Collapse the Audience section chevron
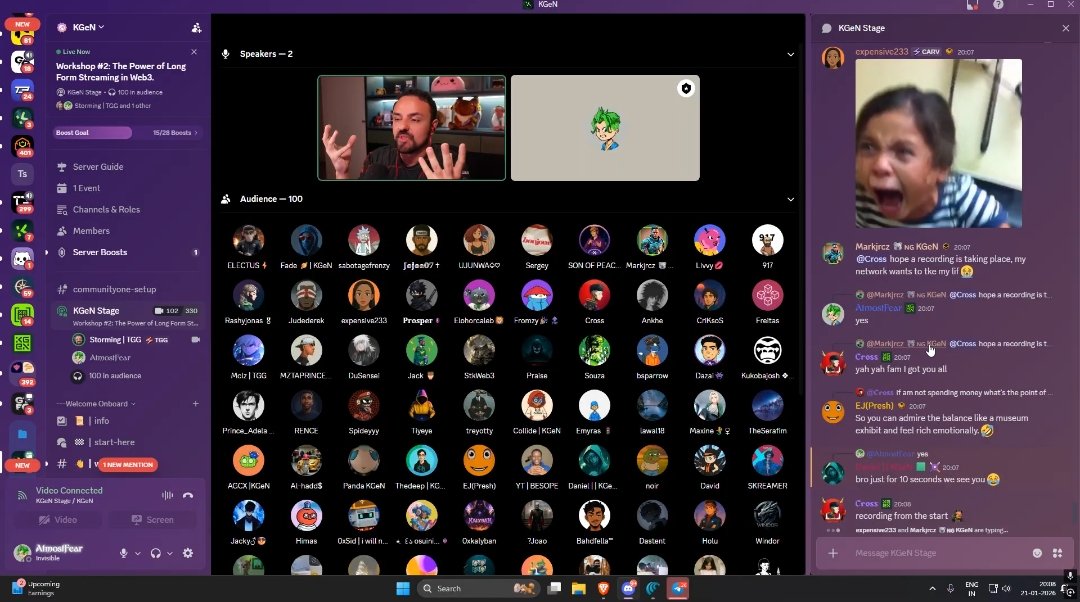 [791, 199]
